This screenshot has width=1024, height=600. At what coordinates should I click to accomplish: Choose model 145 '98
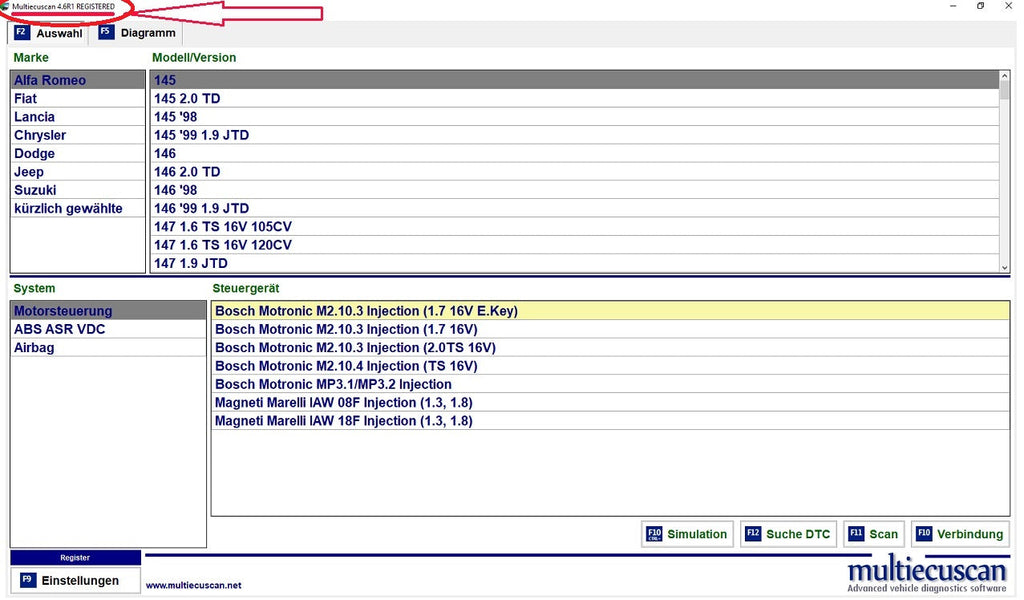575,117
